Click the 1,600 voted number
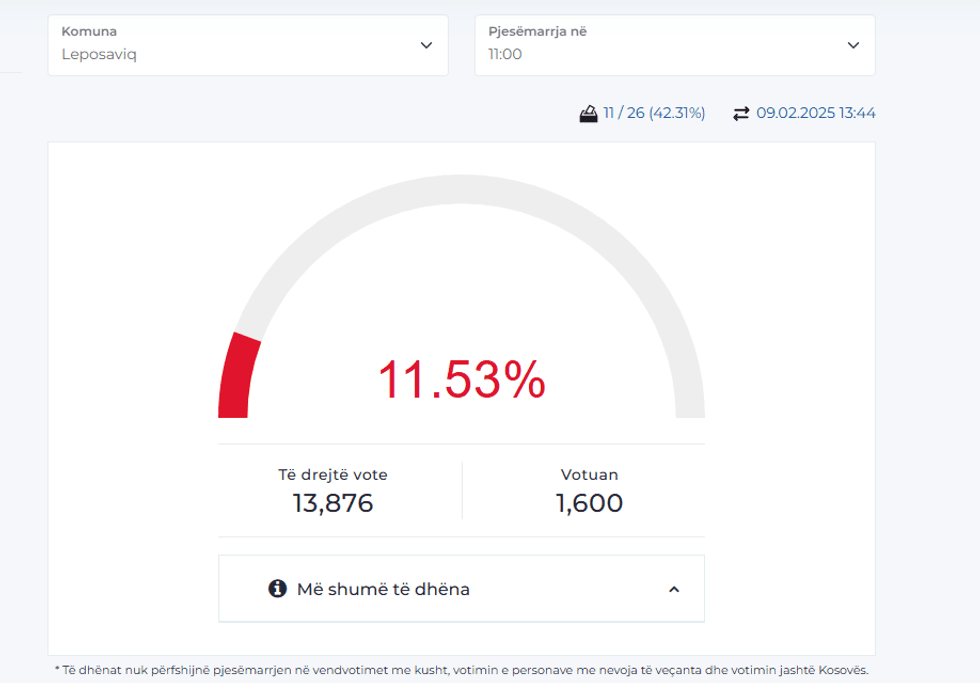The height and width of the screenshot is (683, 980). (x=589, y=503)
